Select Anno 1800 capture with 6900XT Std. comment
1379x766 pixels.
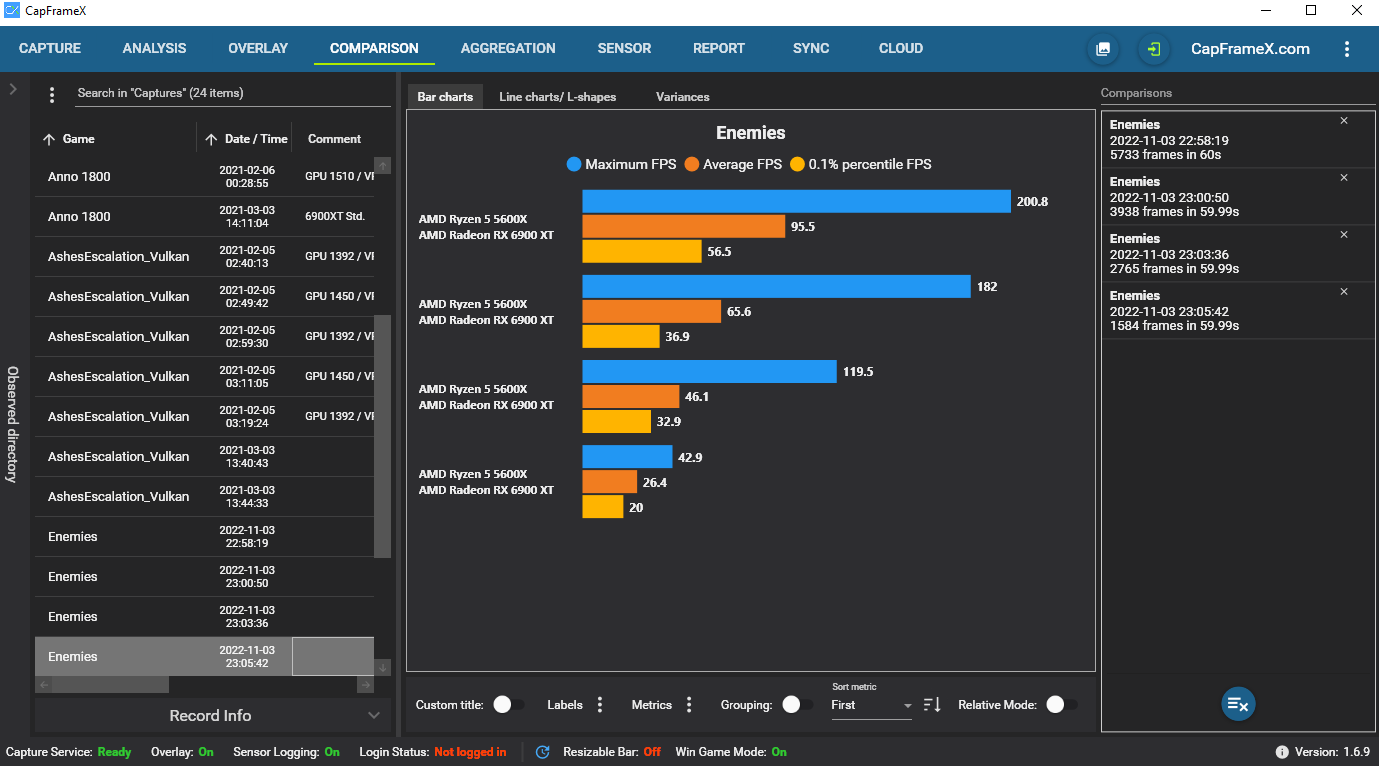[x=204, y=217]
